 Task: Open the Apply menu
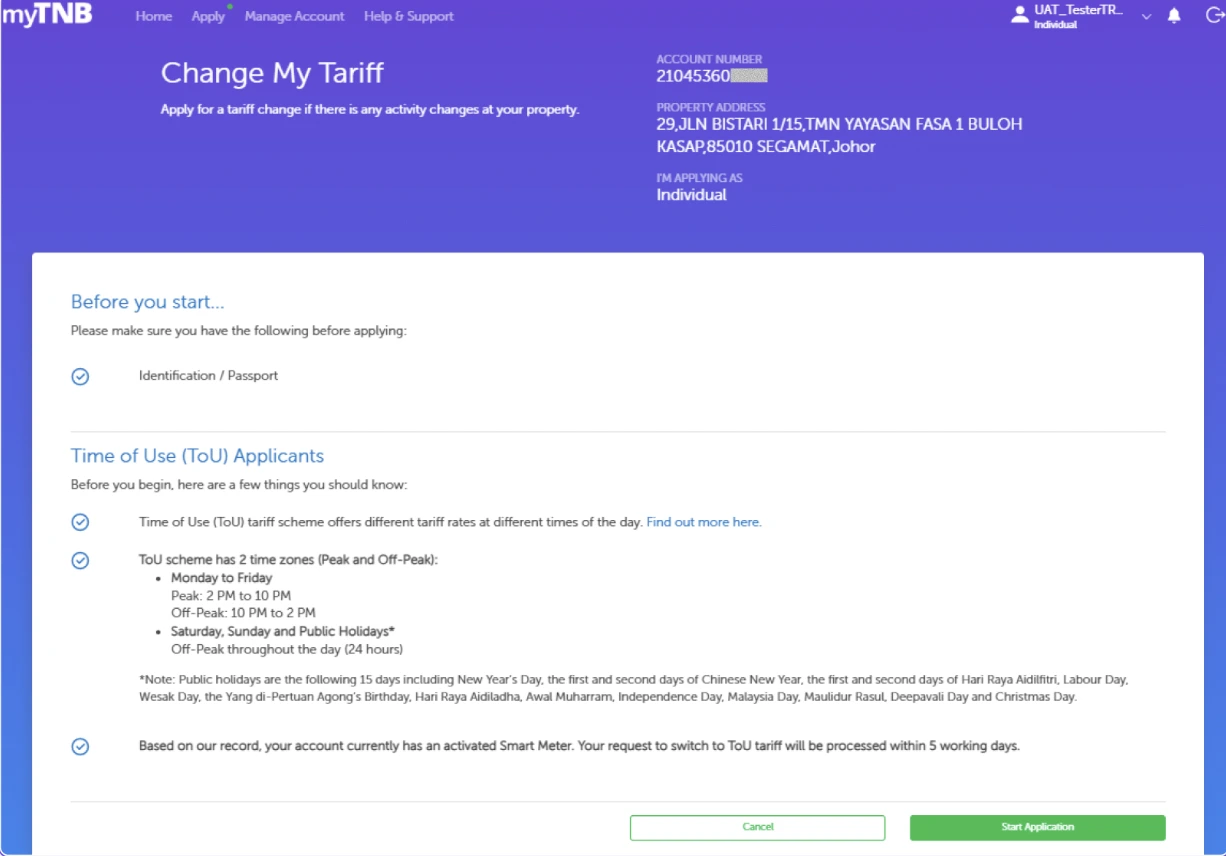208,17
